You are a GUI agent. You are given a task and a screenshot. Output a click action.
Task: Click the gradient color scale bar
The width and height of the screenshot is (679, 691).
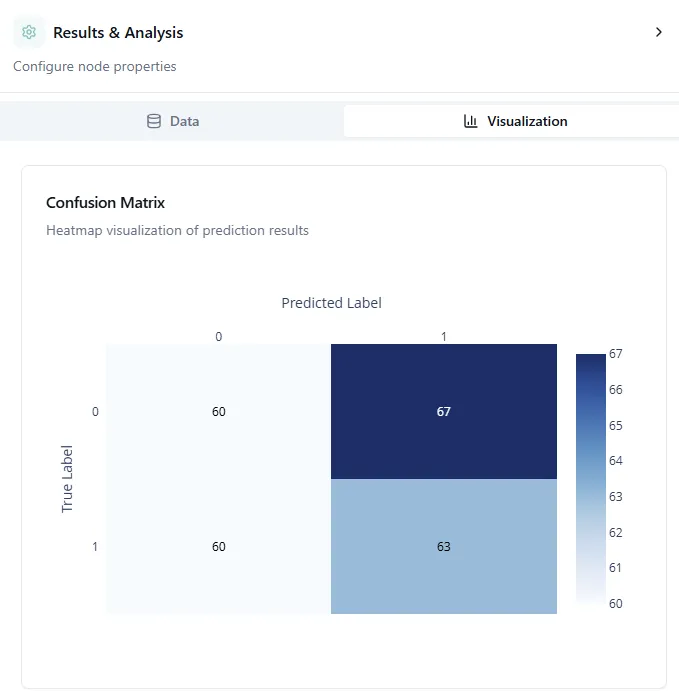click(x=591, y=479)
